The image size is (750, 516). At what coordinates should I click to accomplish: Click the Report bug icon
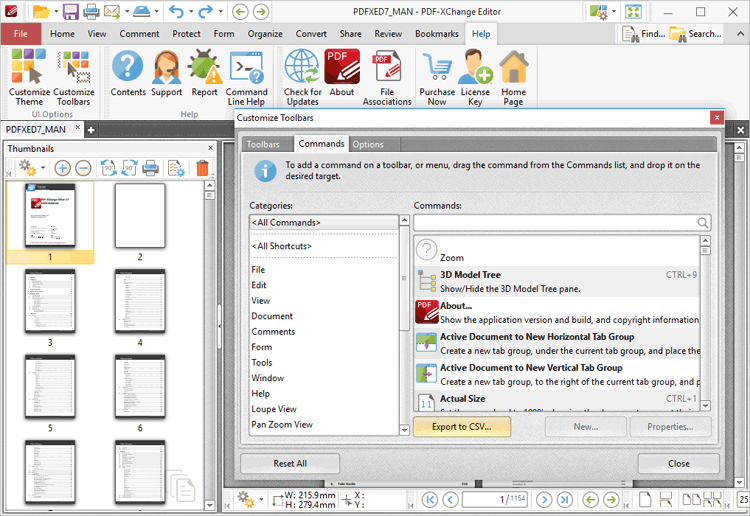coord(204,73)
